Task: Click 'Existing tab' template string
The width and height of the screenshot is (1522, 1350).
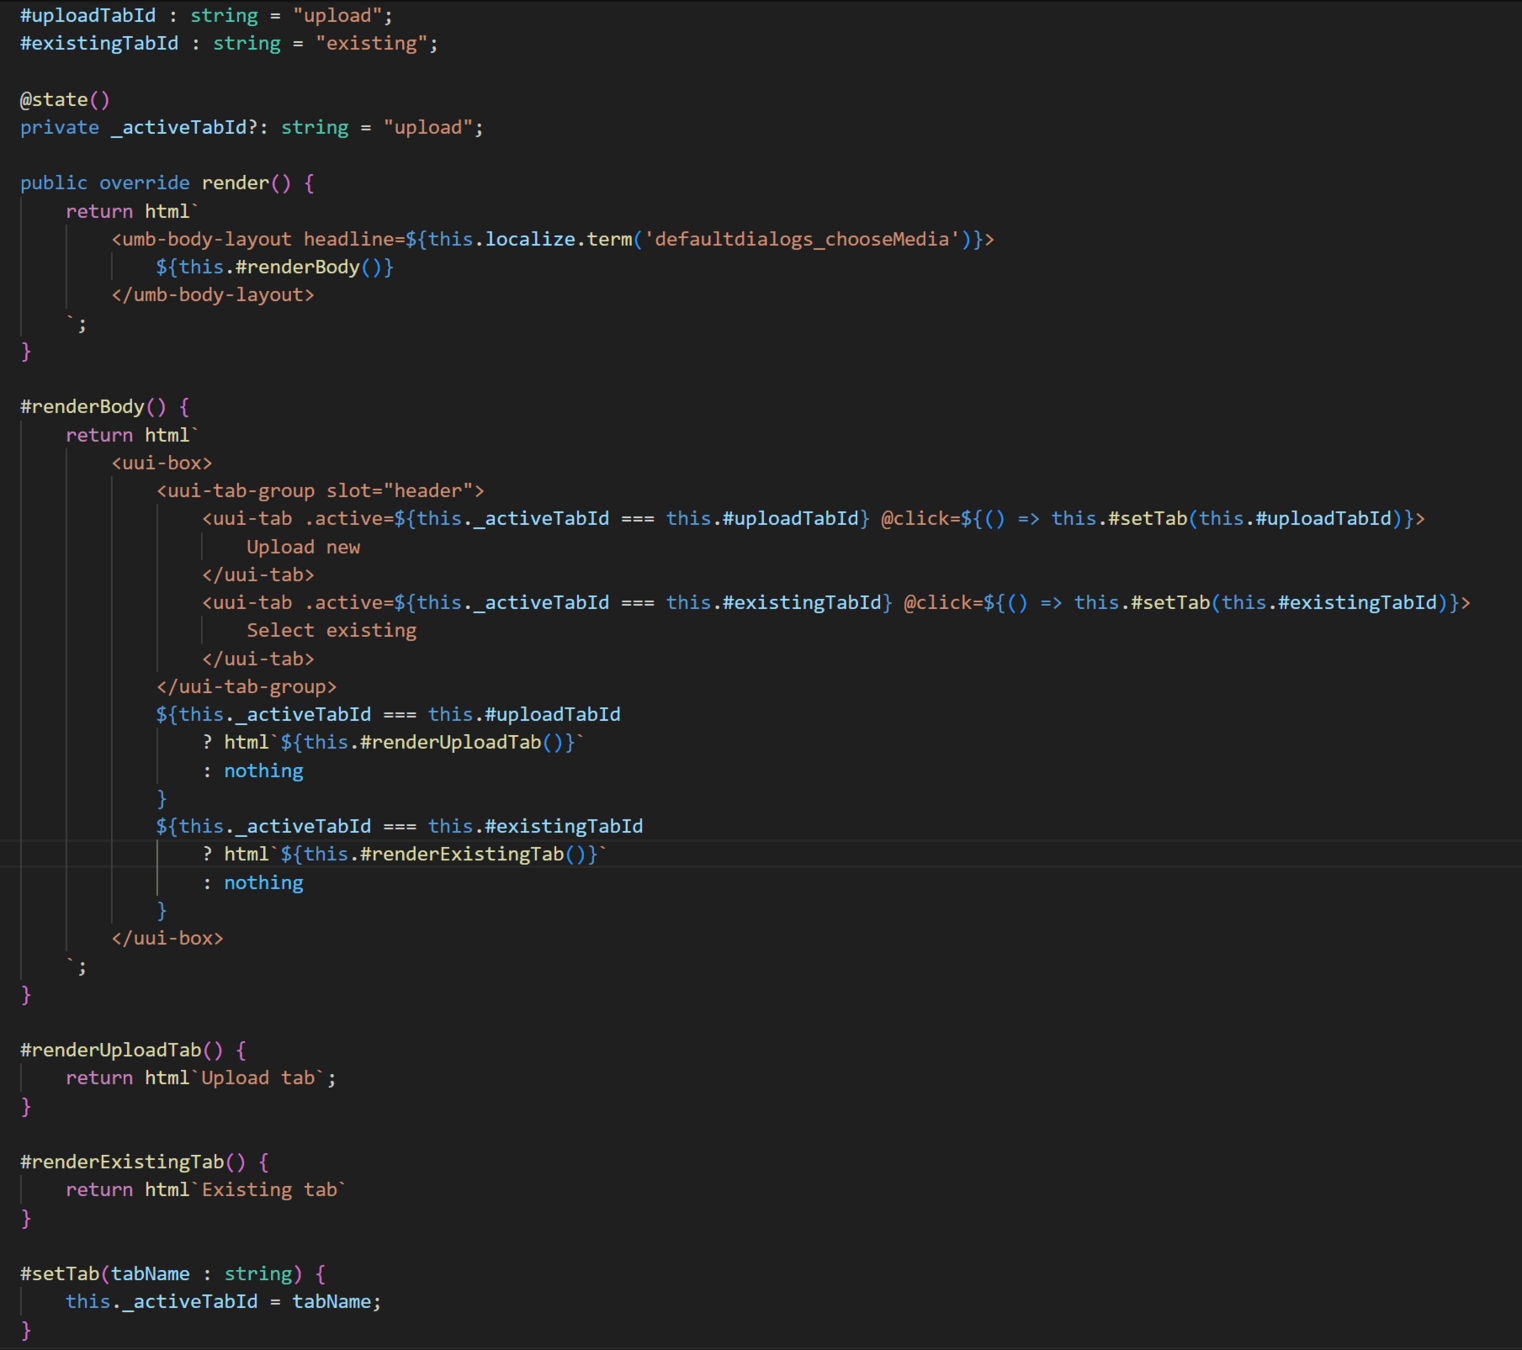Action: (269, 1190)
